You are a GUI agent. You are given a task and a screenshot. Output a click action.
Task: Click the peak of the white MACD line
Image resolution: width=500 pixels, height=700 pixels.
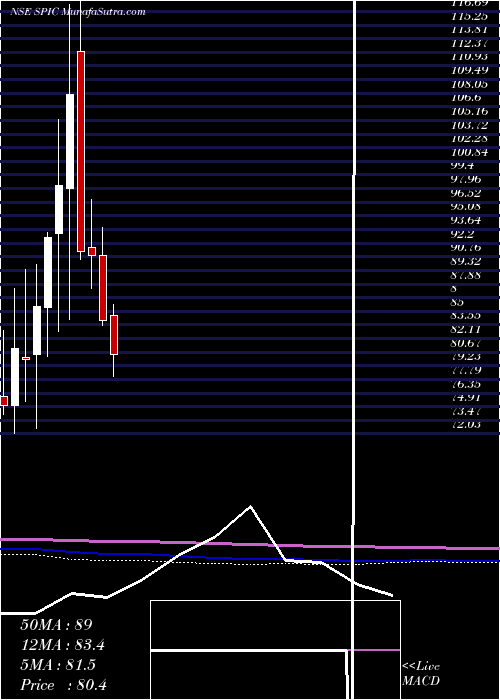250,507
